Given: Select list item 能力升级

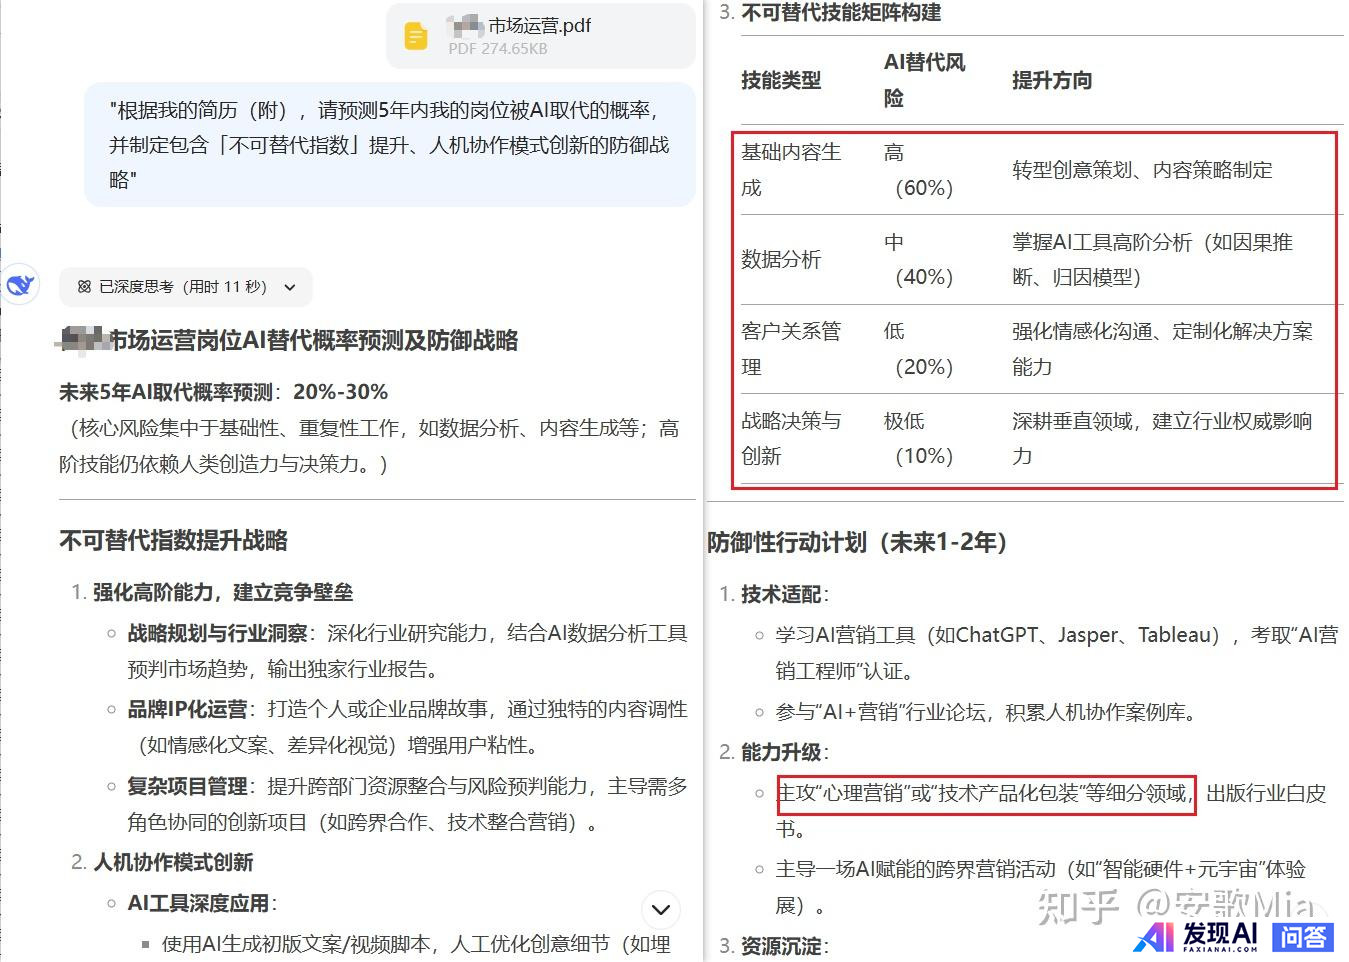Looking at the screenshot, I should pyautogui.click(x=781, y=752).
